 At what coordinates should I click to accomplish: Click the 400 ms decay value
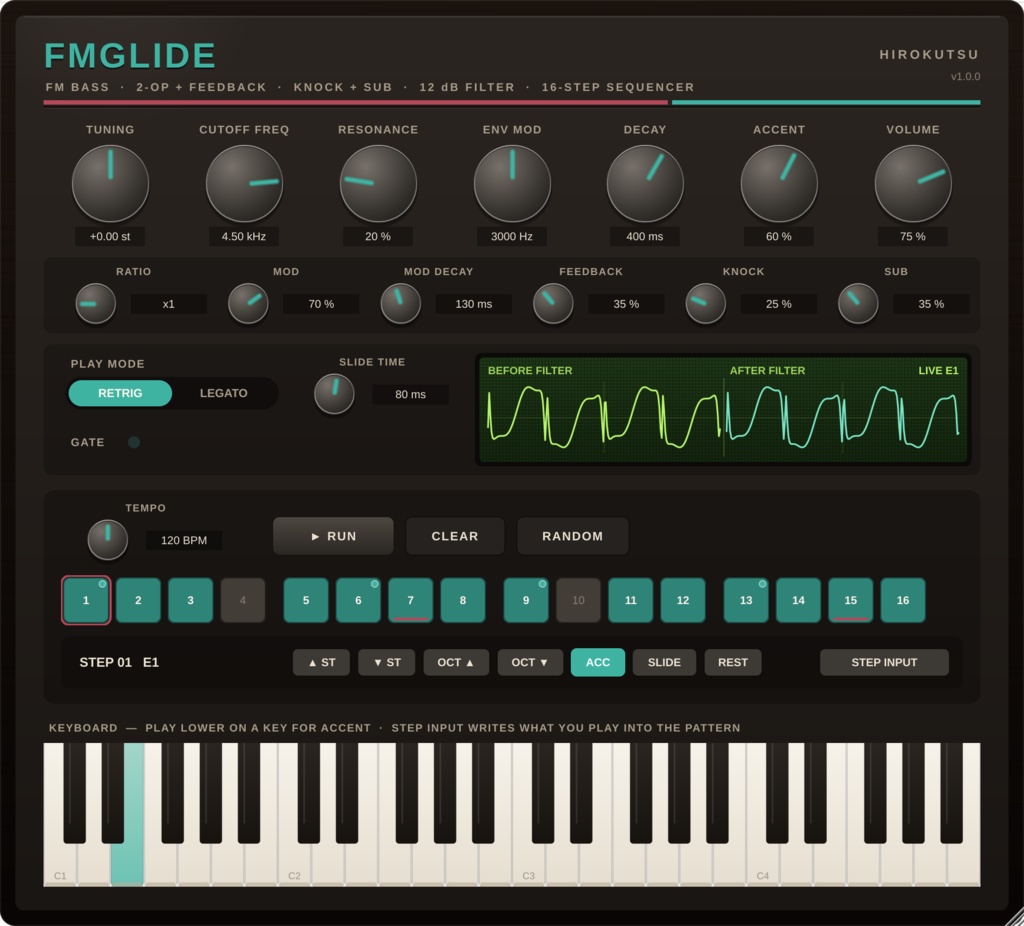pyautogui.click(x=645, y=236)
